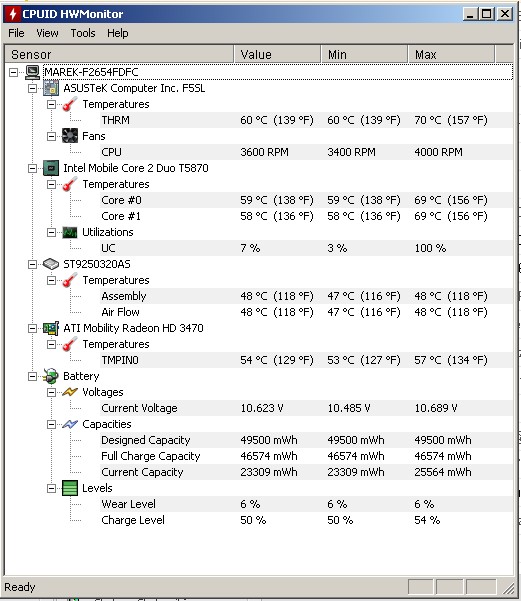
Task: Select the Core #0 row
Action: pyautogui.click(x=306, y=200)
